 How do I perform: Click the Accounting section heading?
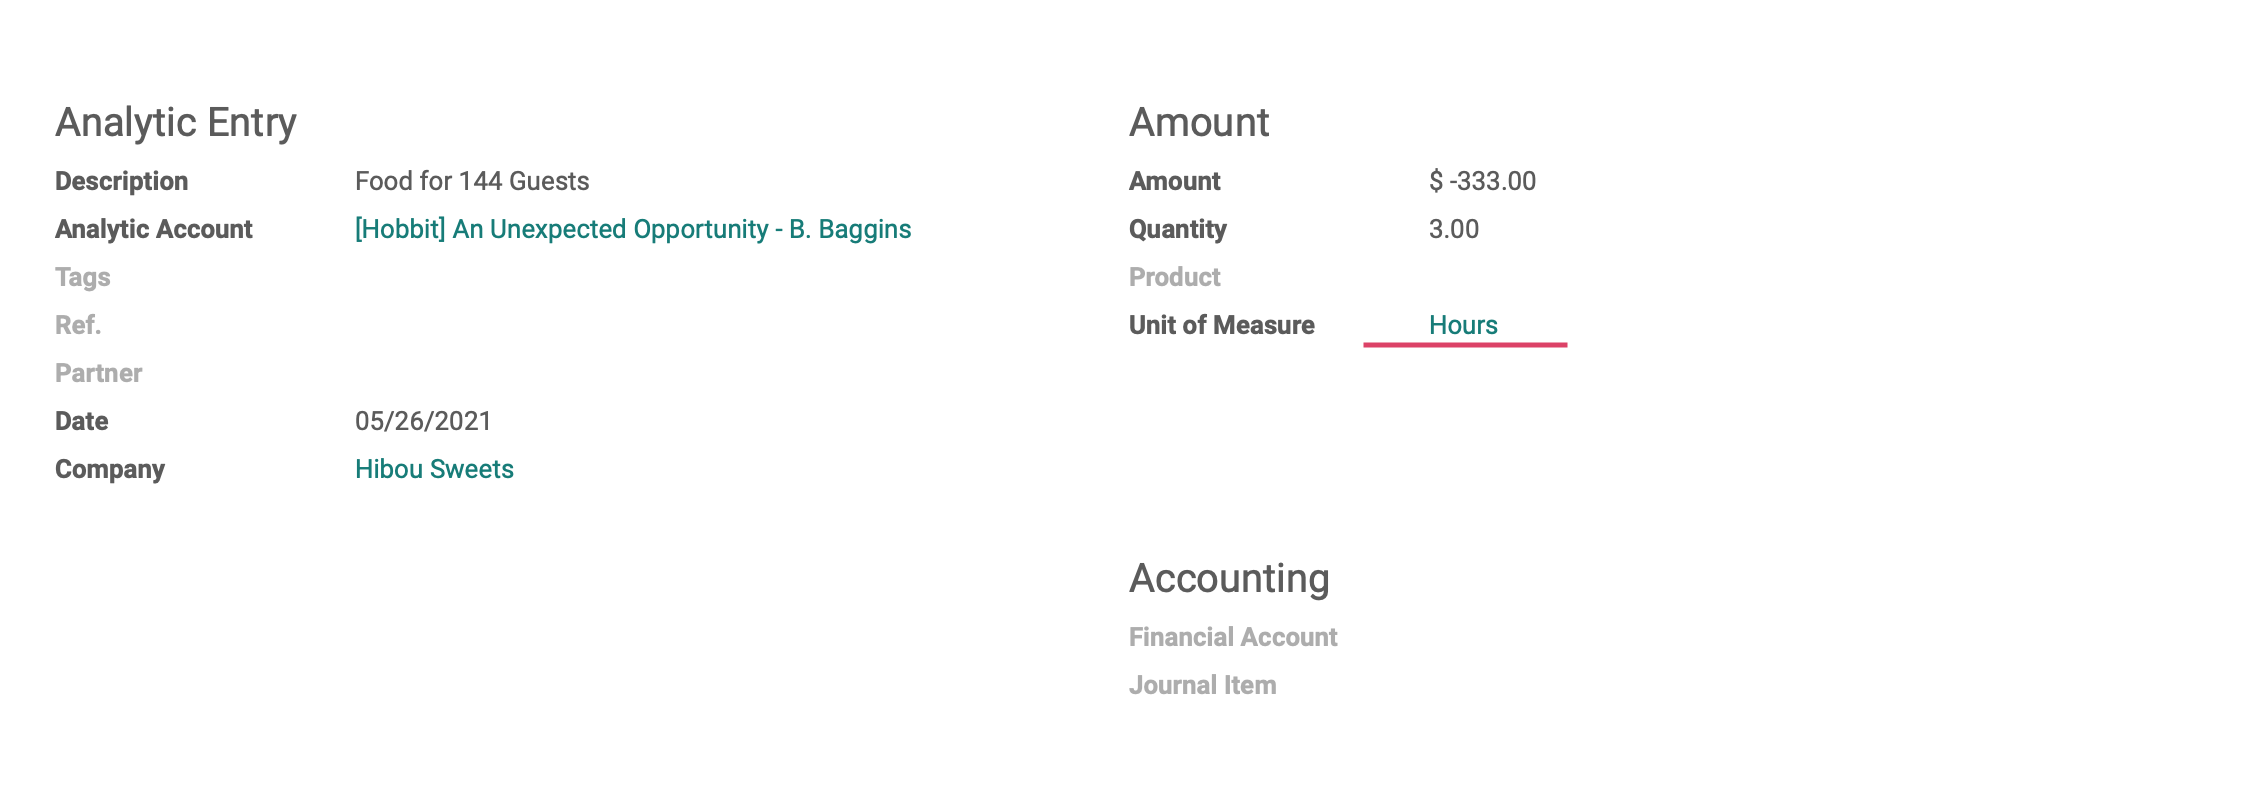pos(1229,578)
